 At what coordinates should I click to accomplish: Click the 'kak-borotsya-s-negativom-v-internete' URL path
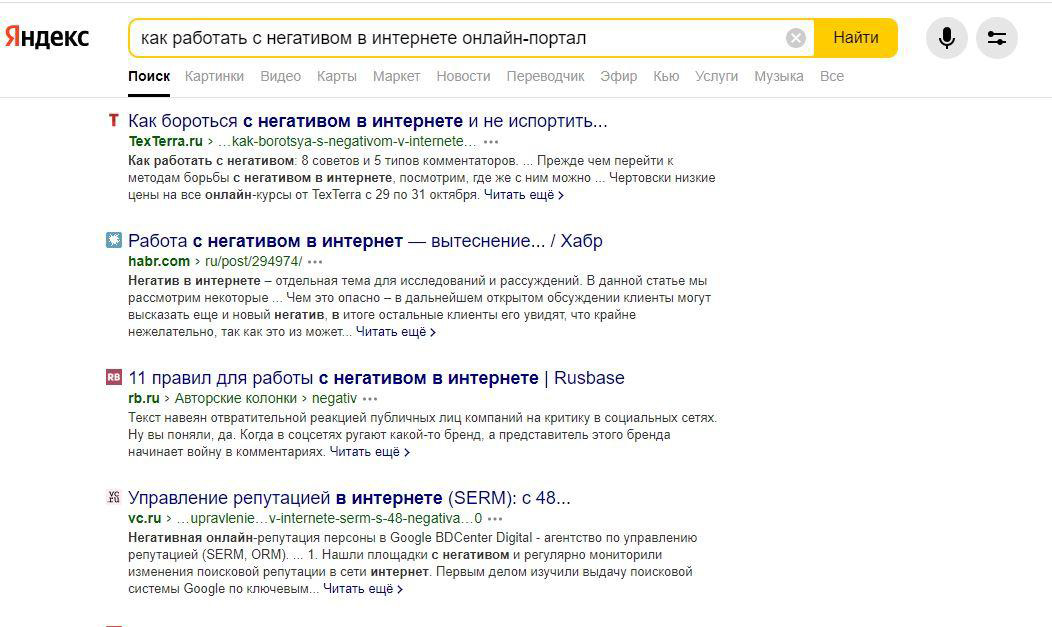(x=348, y=141)
